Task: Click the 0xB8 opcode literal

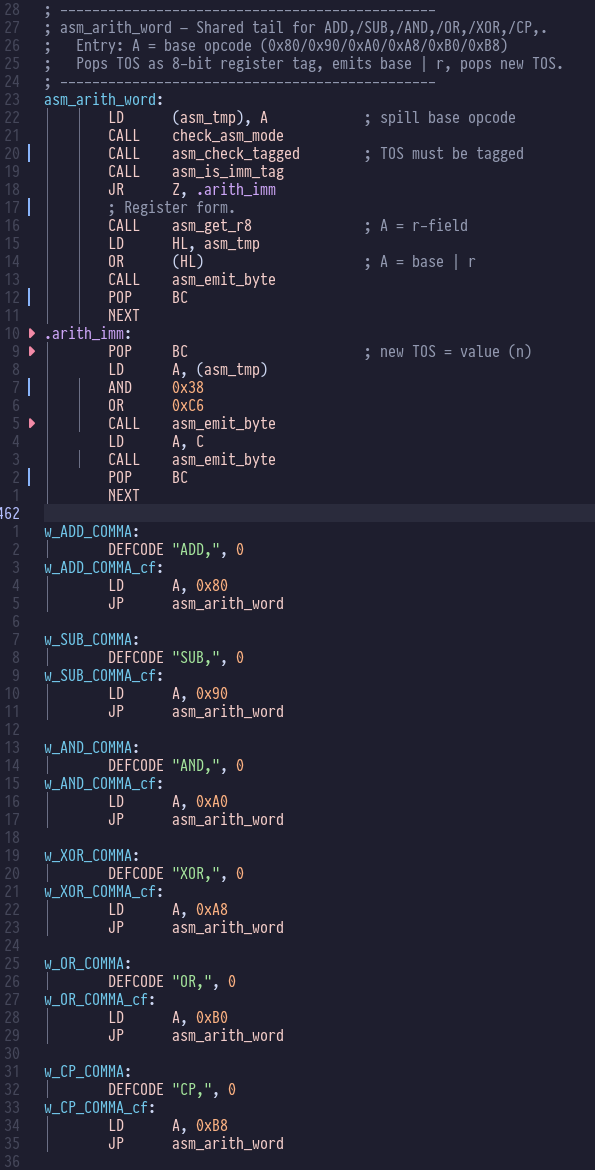Action: click(212, 1125)
